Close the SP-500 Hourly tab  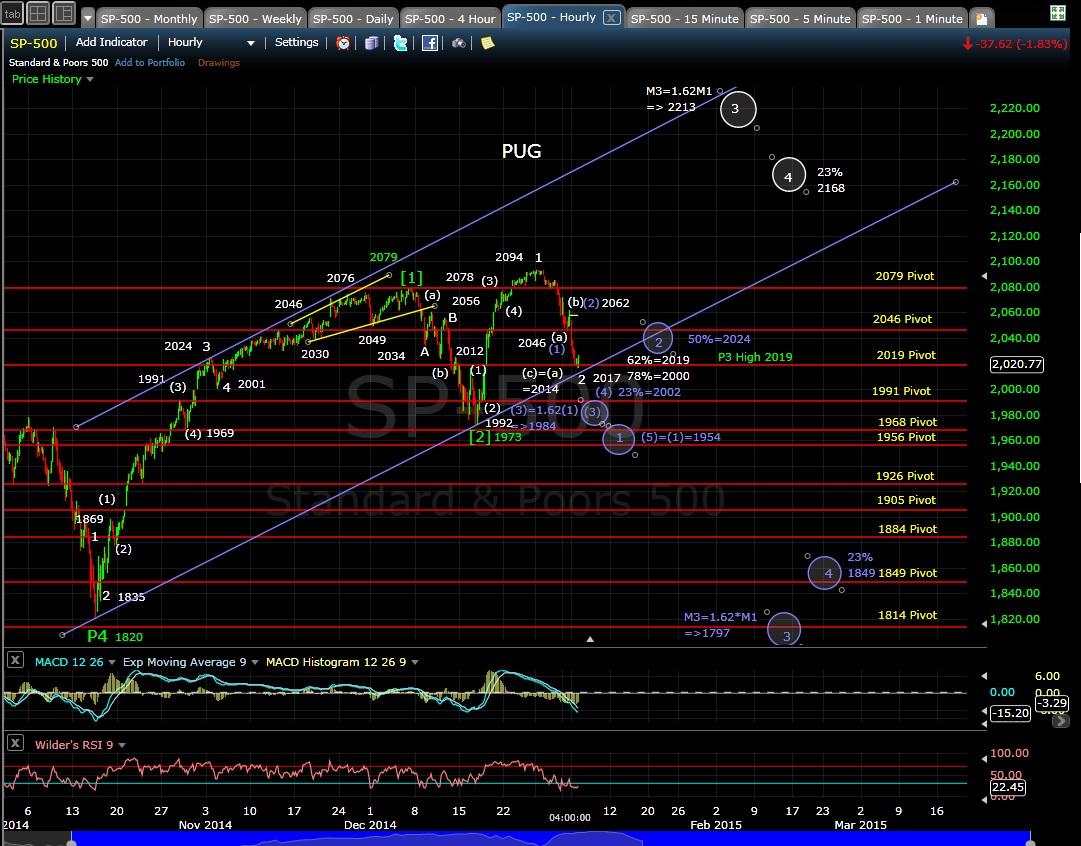pos(611,18)
